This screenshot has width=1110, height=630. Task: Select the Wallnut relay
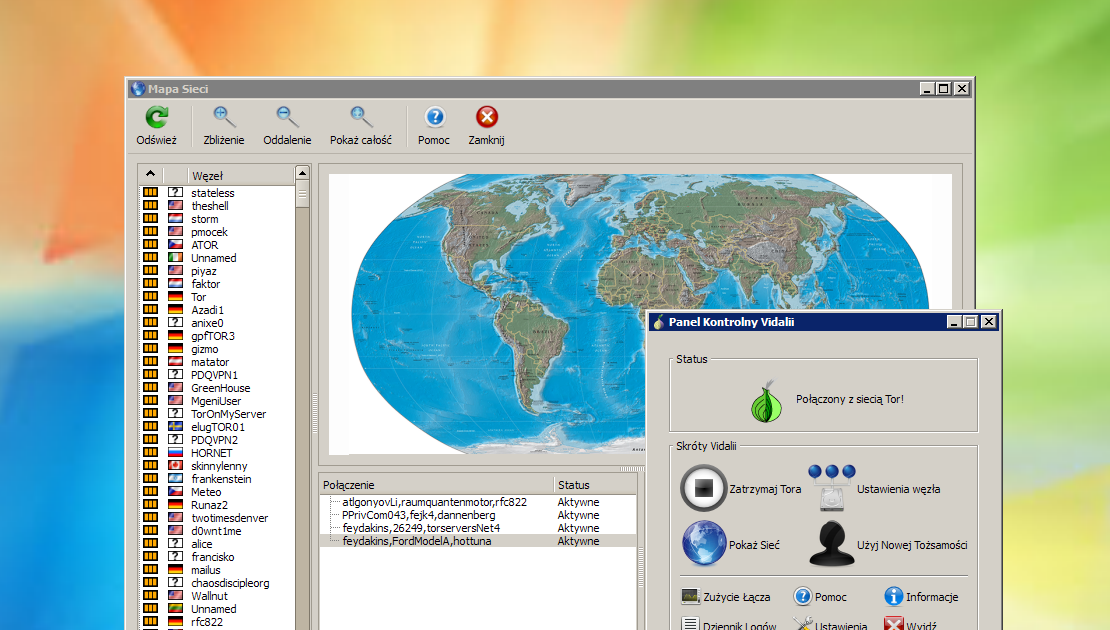click(x=209, y=595)
